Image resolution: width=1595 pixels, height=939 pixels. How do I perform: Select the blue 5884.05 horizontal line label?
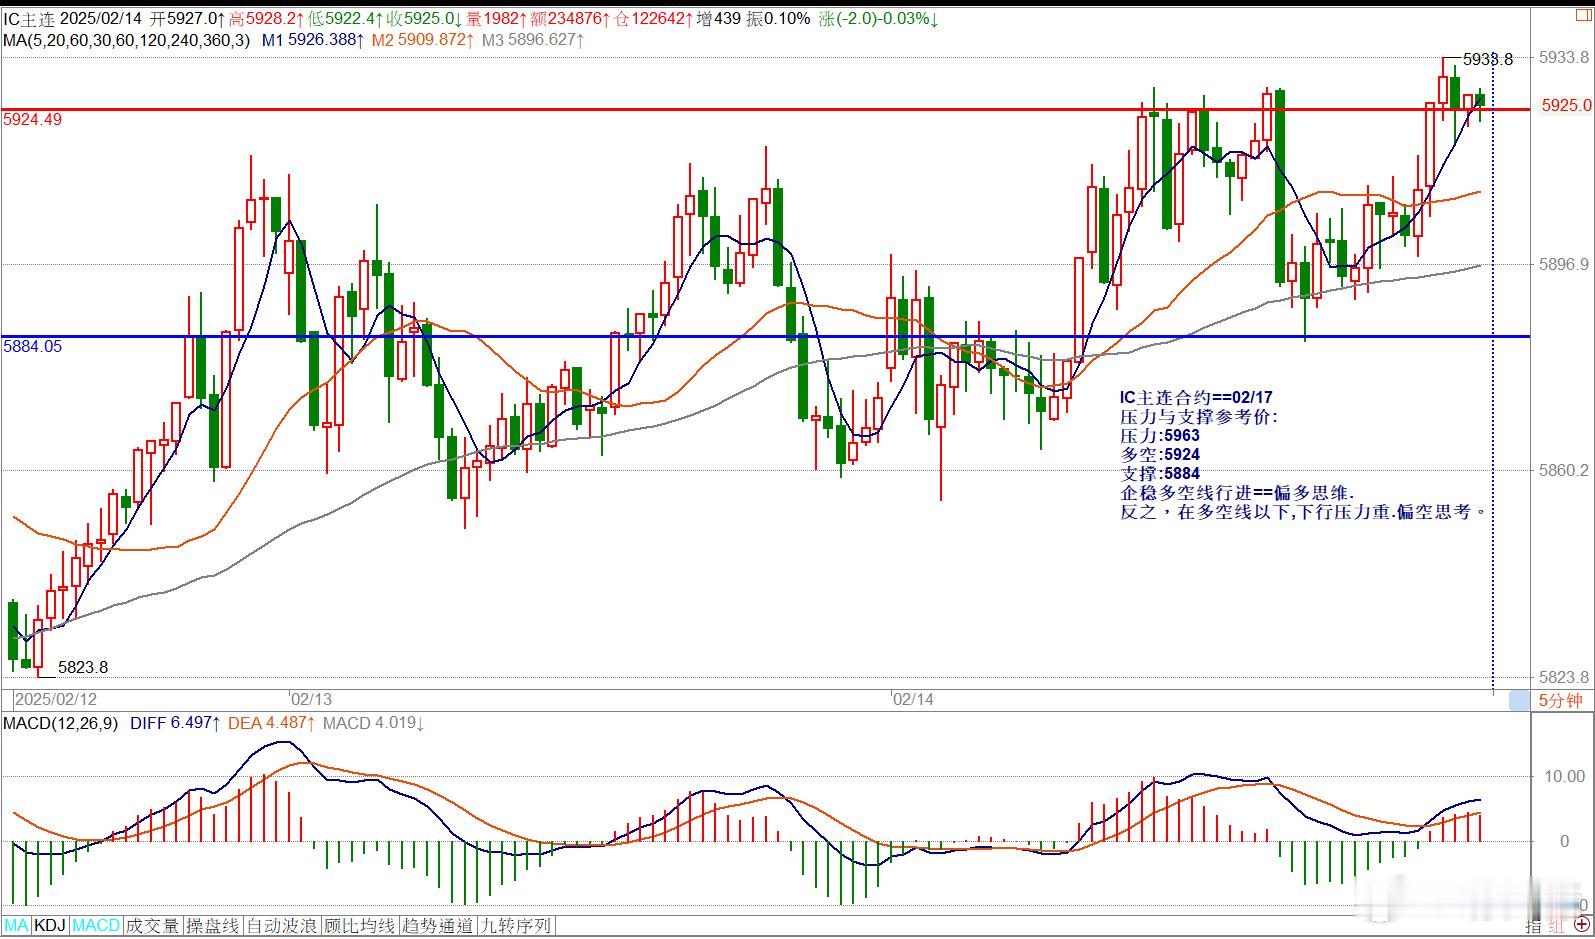coord(32,346)
